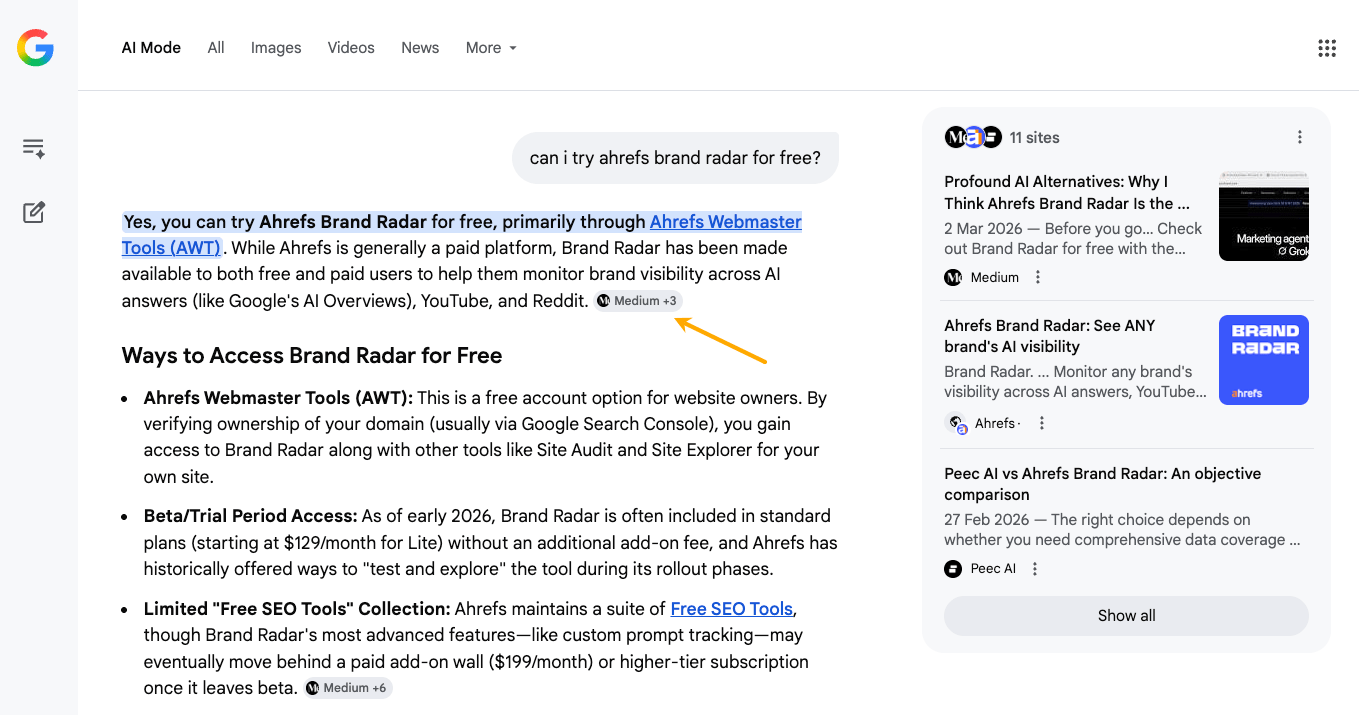The height and width of the screenshot is (715, 1359).
Task: Select the News tab
Action: pyautogui.click(x=419, y=47)
